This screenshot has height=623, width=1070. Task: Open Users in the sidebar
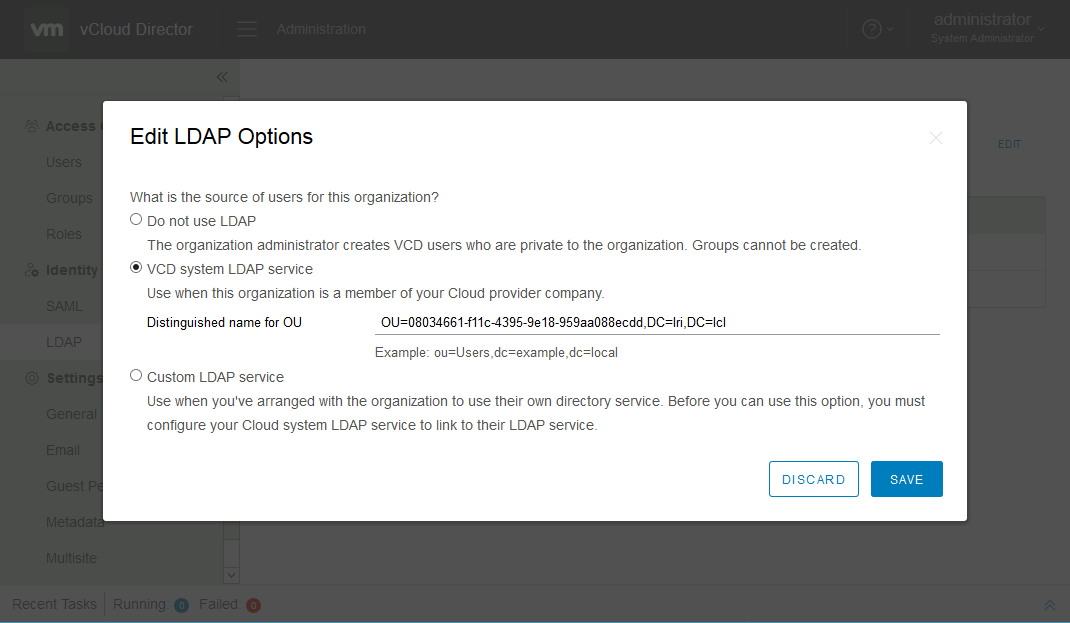point(63,162)
